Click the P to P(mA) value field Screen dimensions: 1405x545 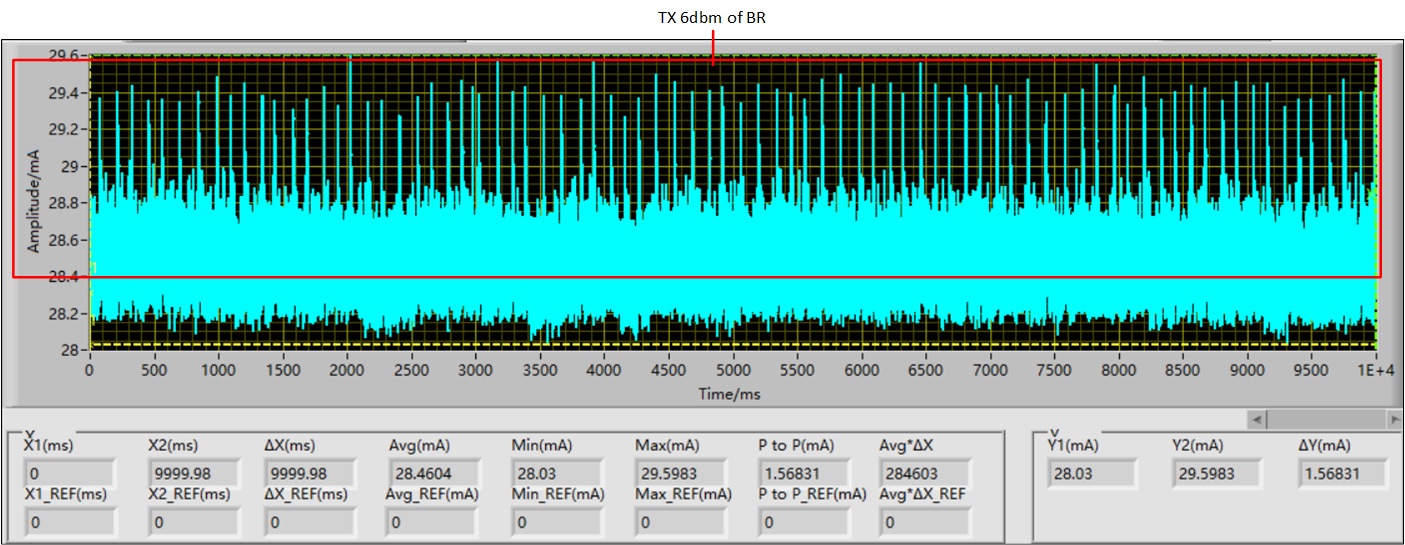pyautogui.click(x=804, y=473)
